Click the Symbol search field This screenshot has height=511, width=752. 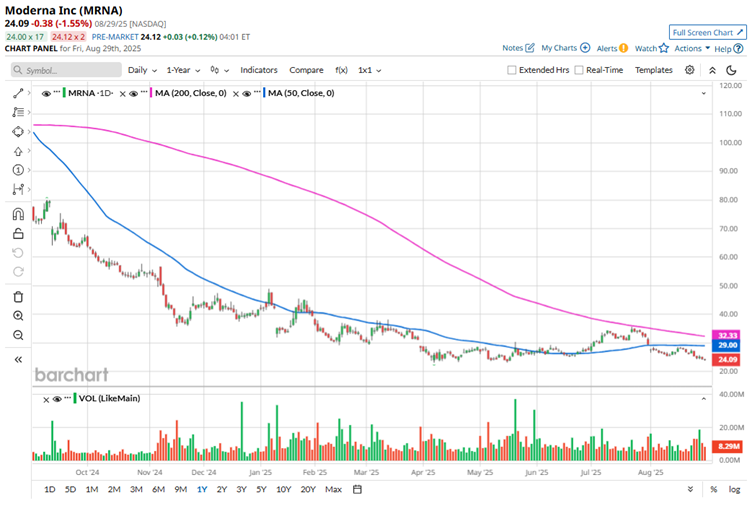(x=66, y=70)
